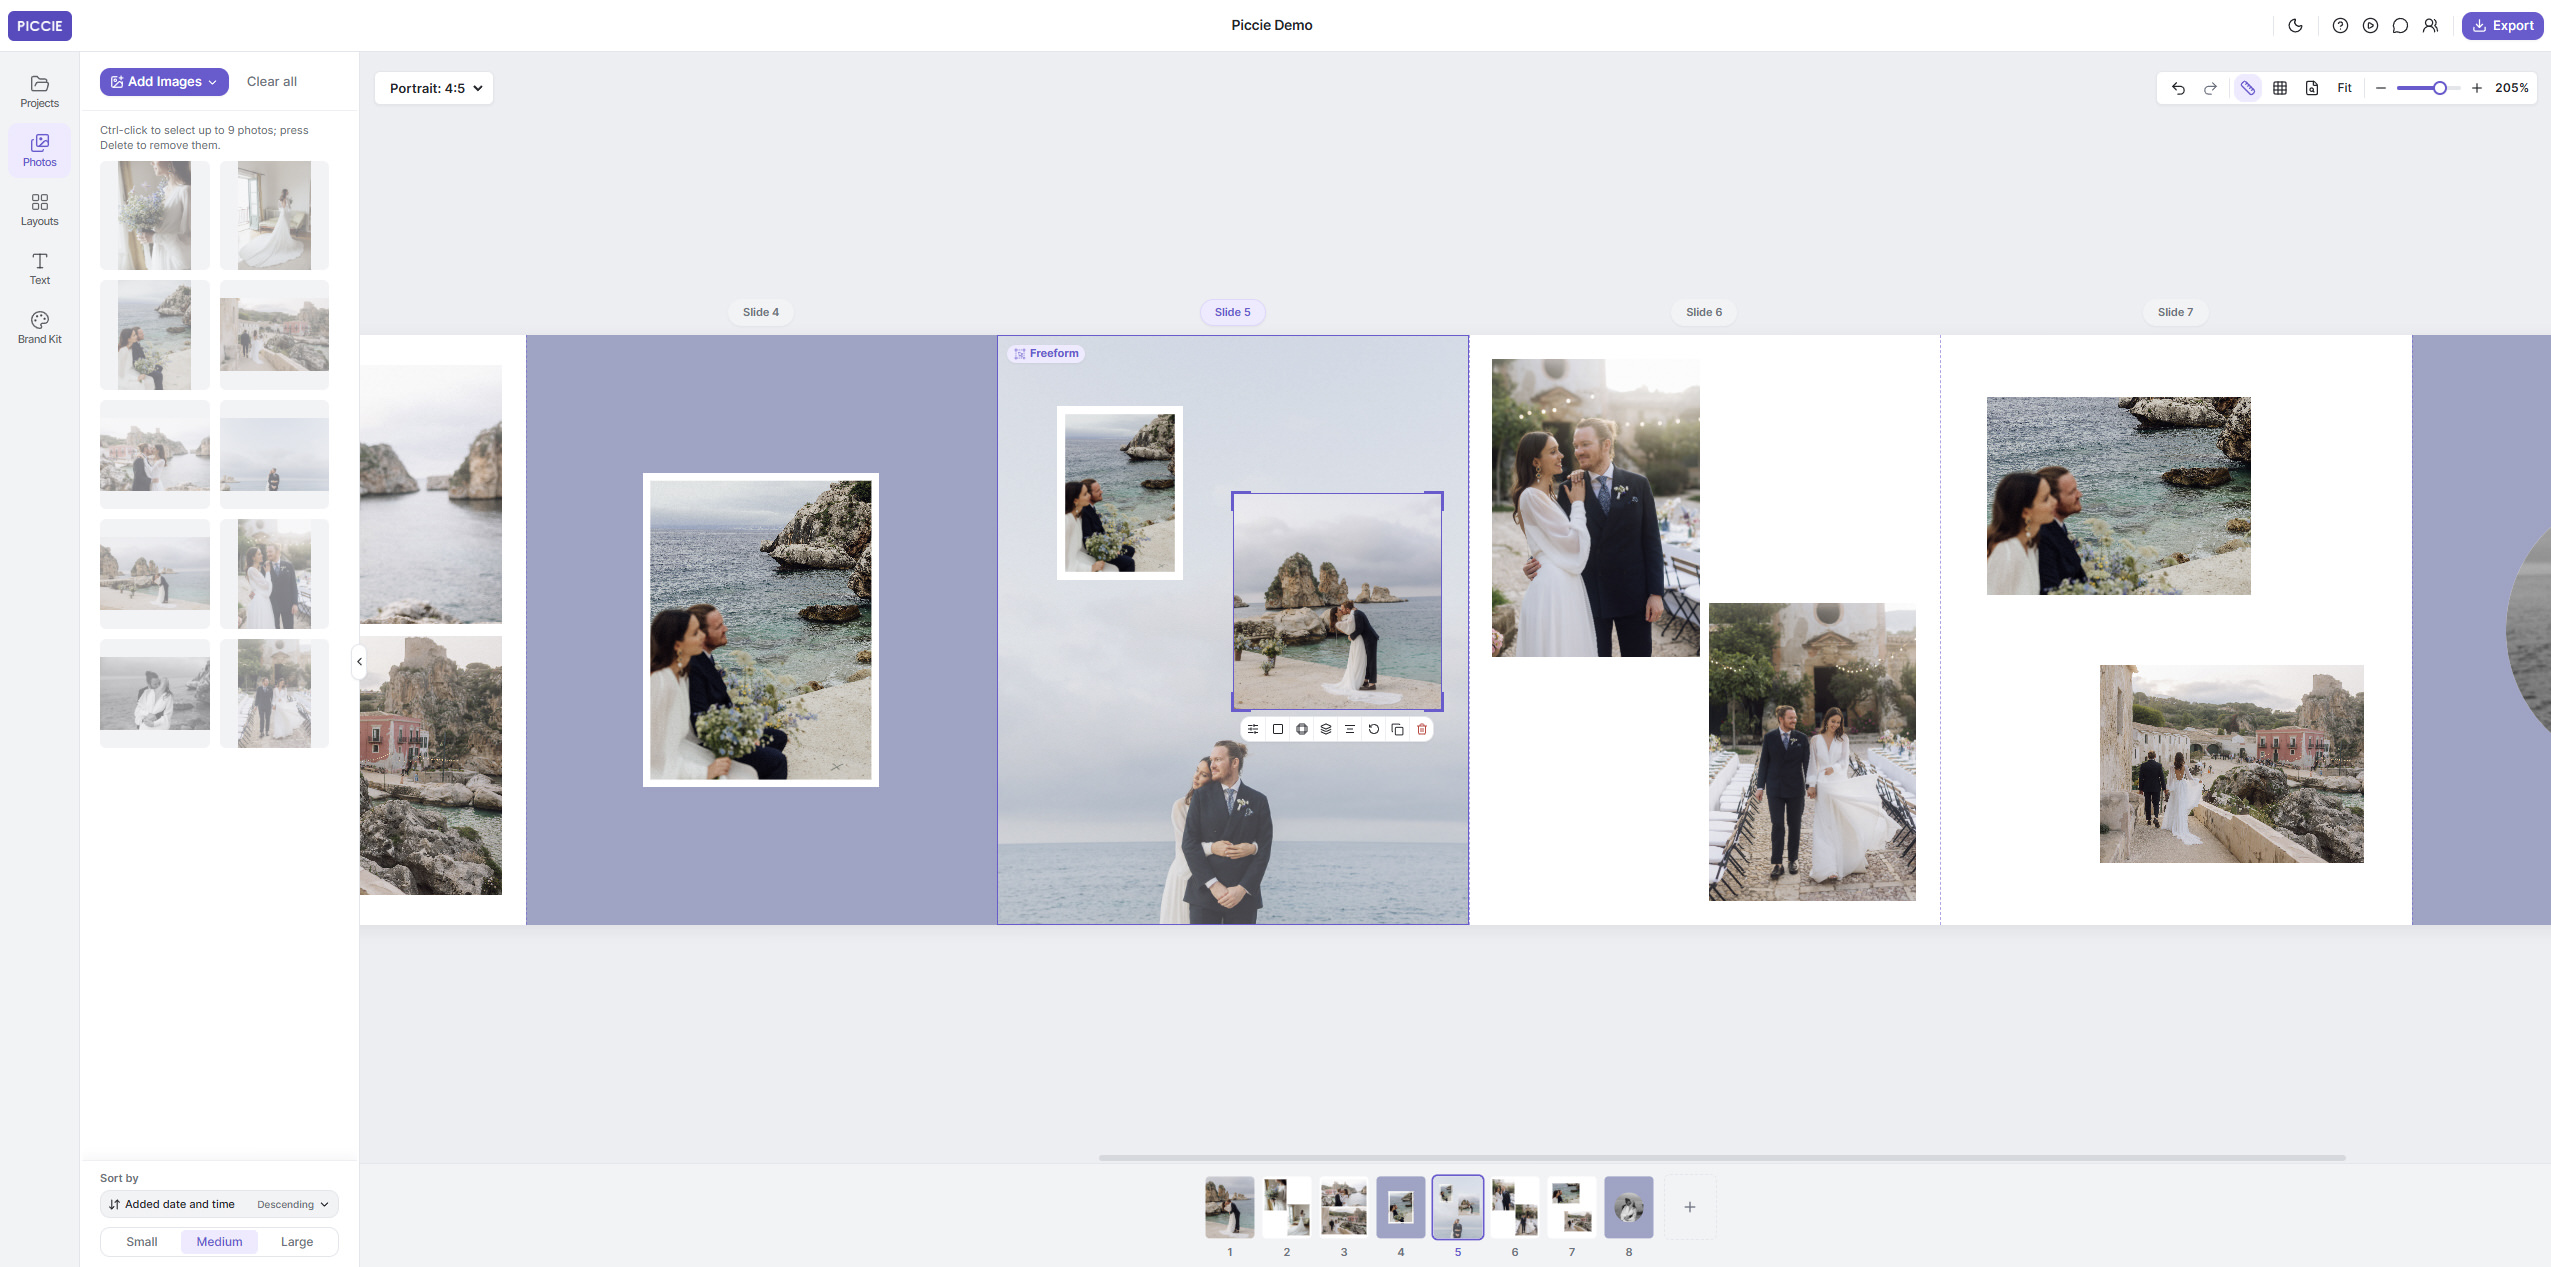Redo the last action
The width and height of the screenshot is (2551, 1267).
pyautogui.click(x=2210, y=88)
